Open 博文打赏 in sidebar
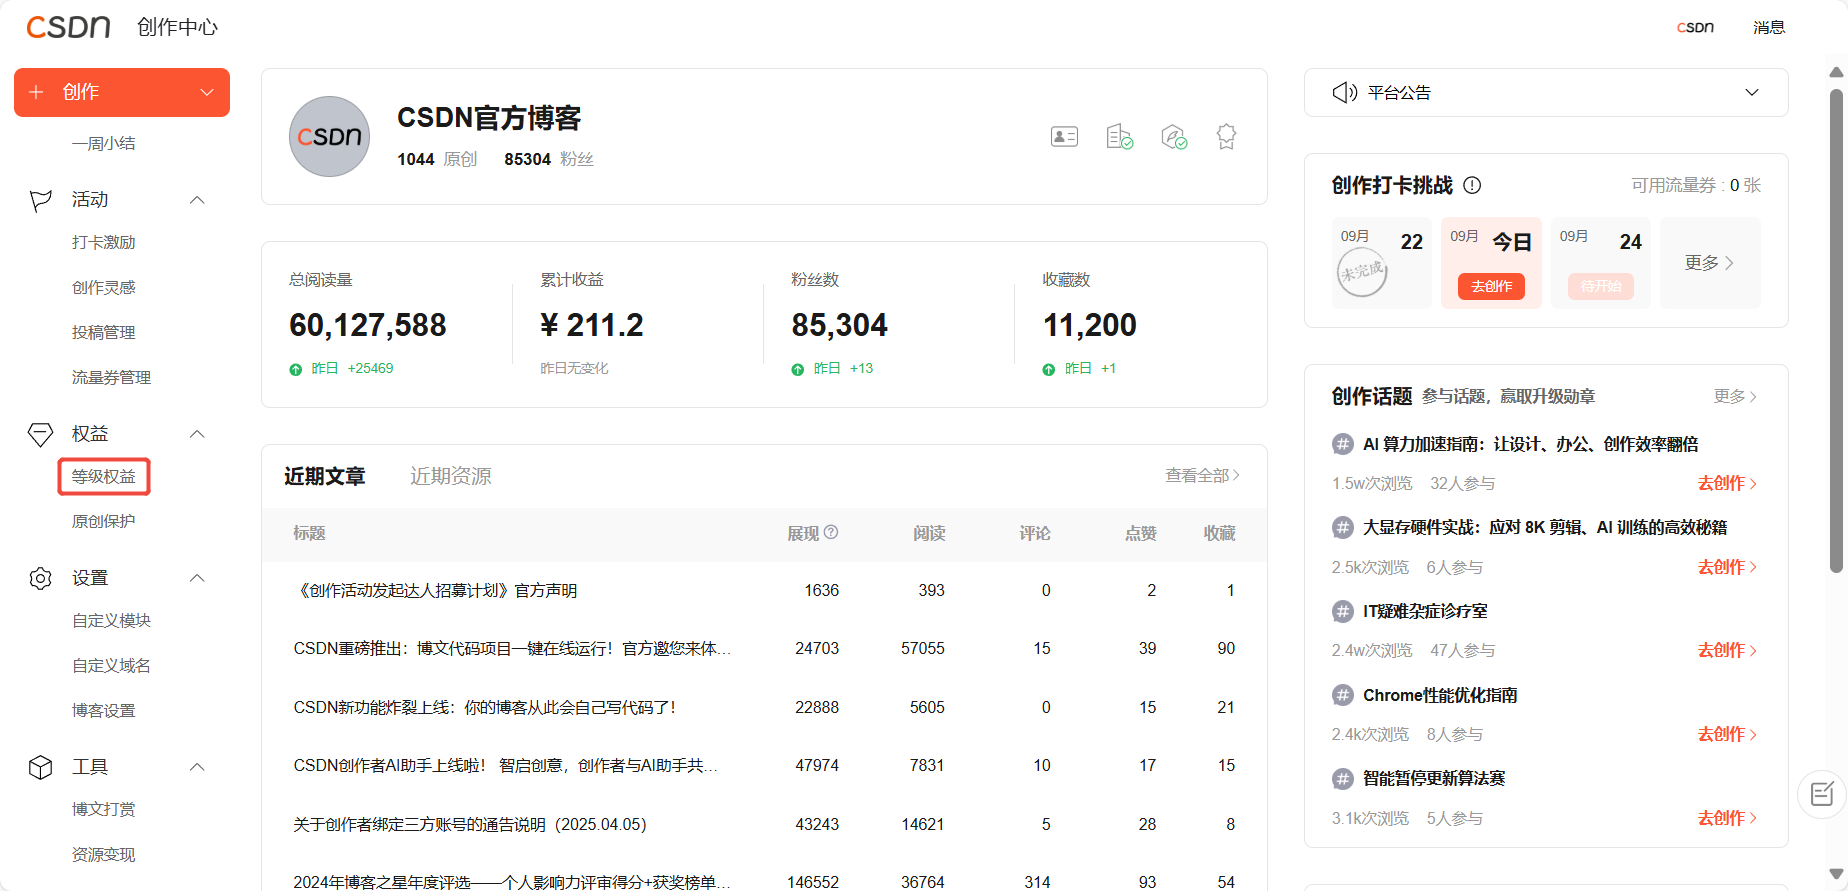The width and height of the screenshot is (1848, 891). (104, 809)
